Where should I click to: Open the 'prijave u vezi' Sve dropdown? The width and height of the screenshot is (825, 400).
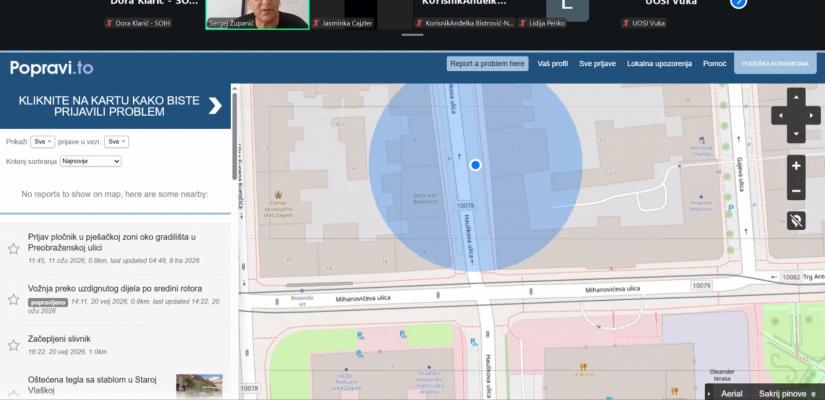(116, 142)
